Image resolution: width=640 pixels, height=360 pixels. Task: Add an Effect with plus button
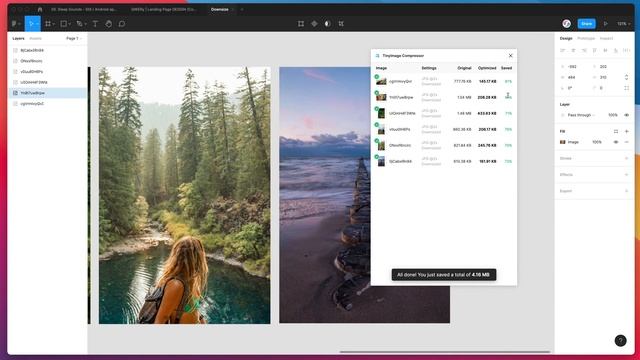pyautogui.click(x=627, y=175)
